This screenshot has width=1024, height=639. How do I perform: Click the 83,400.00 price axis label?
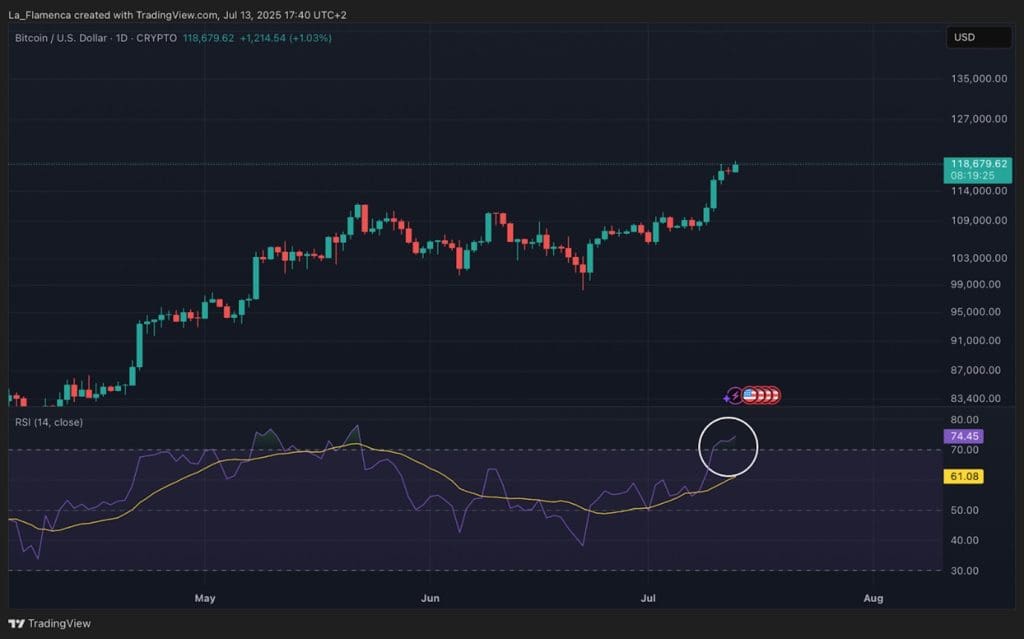(976, 398)
